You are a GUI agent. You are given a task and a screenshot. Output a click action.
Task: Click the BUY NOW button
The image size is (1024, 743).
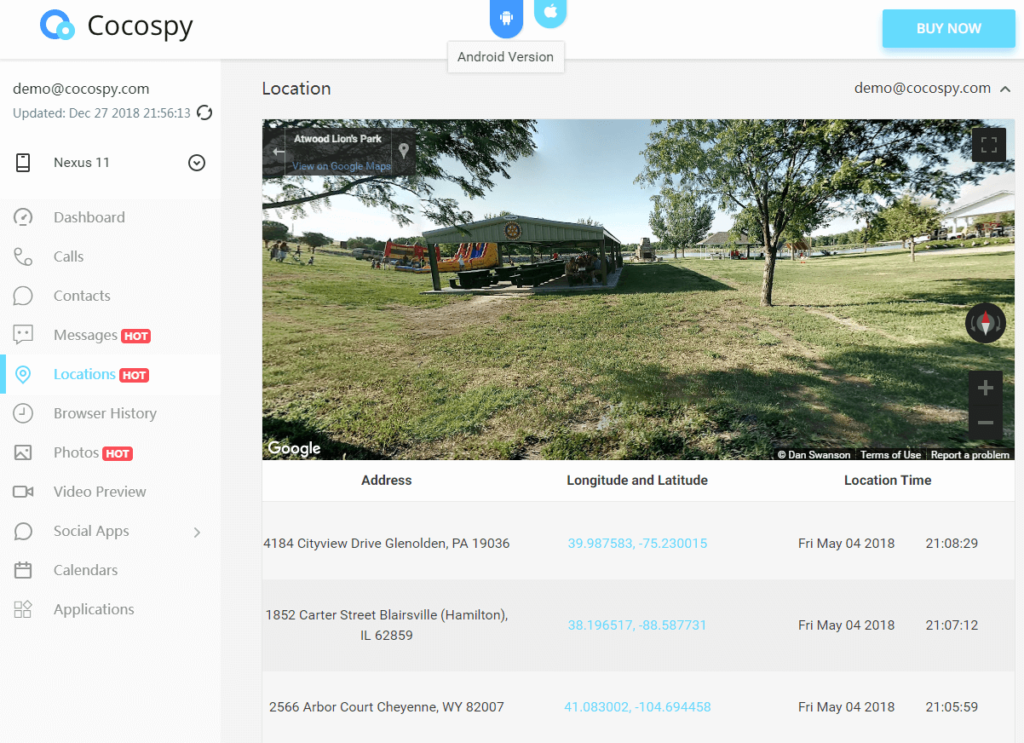pyautogui.click(x=948, y=28)
